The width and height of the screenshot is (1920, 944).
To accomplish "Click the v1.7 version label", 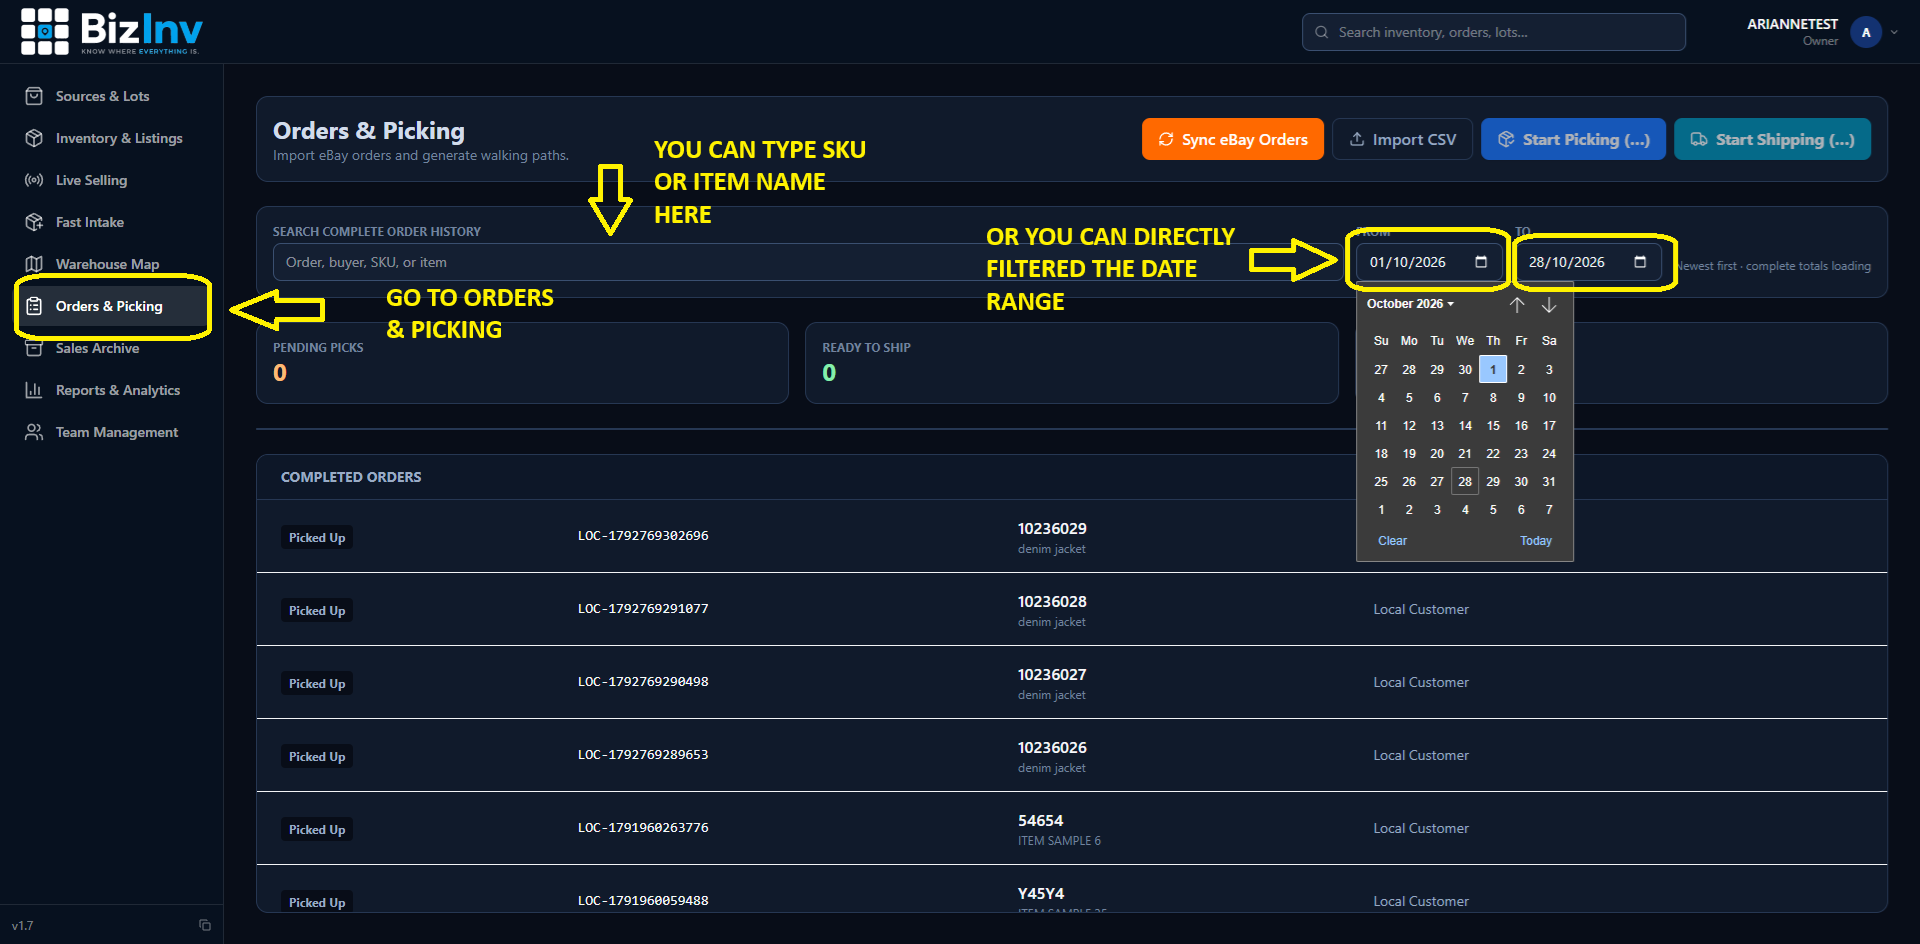I will (23, 926).
